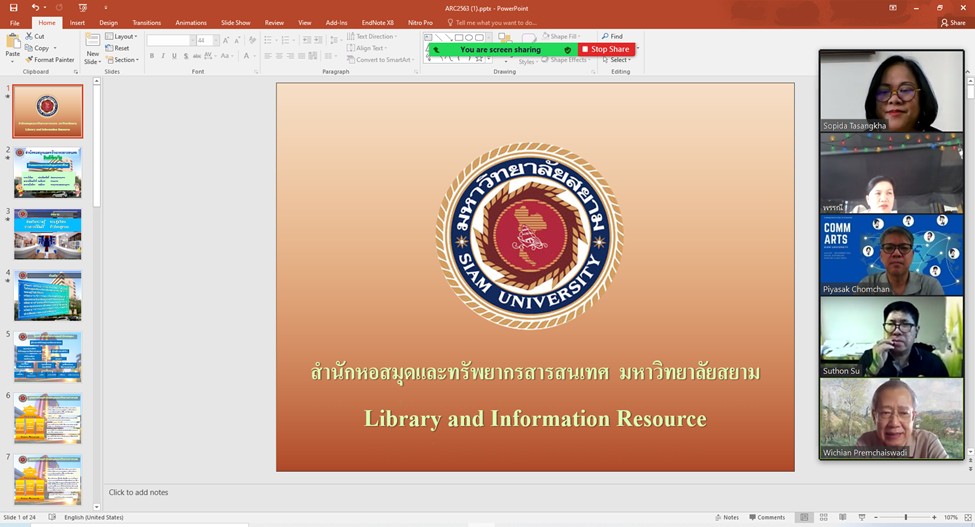Open Slide Sorter view from status bar
The width and height of the screenshot is (975, 527).
tap(823, 517)
